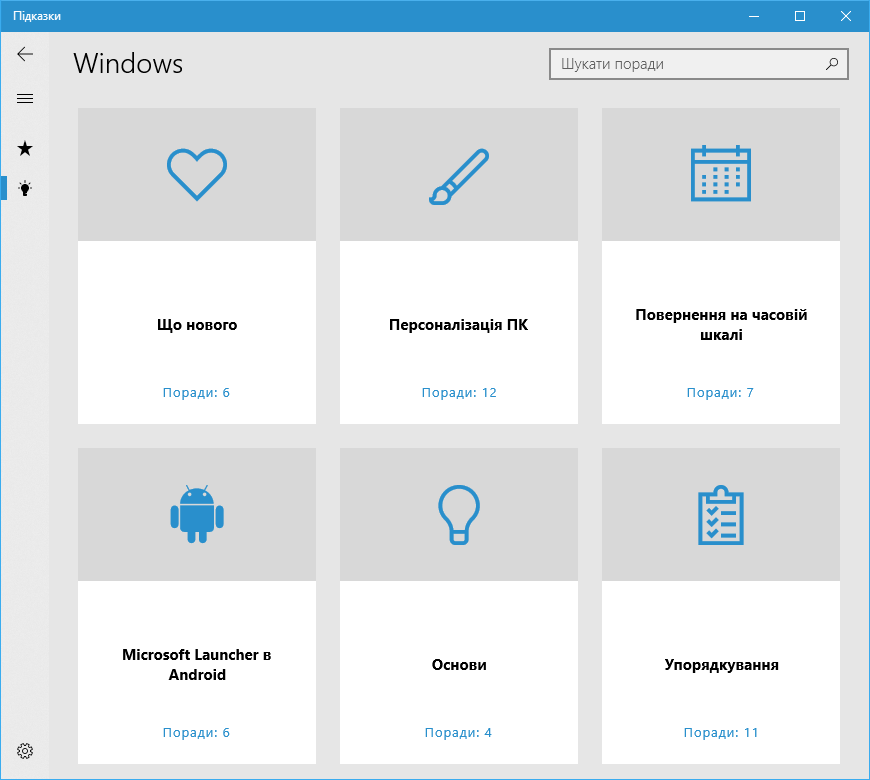
Task: Click the clipboard checklist icon
Action: pos(721,515)
